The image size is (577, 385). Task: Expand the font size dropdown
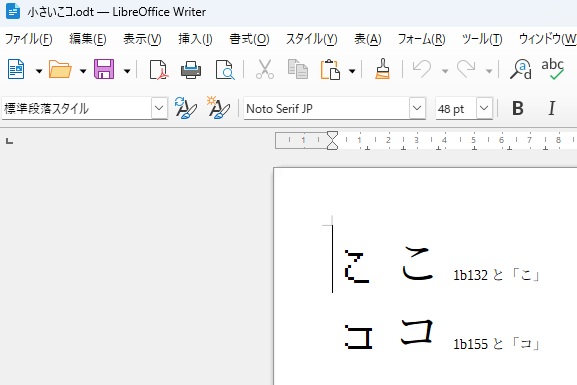[x=484, y=108]
